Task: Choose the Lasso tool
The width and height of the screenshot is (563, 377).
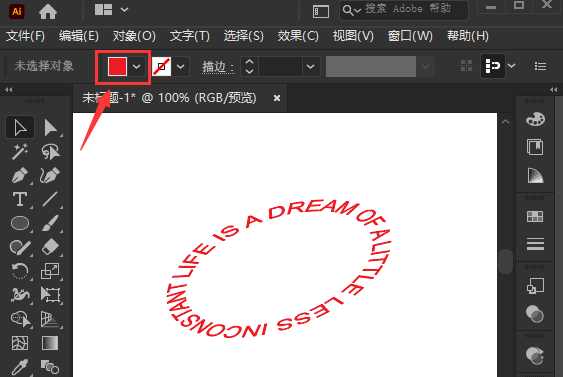Action: click(50, 151)
